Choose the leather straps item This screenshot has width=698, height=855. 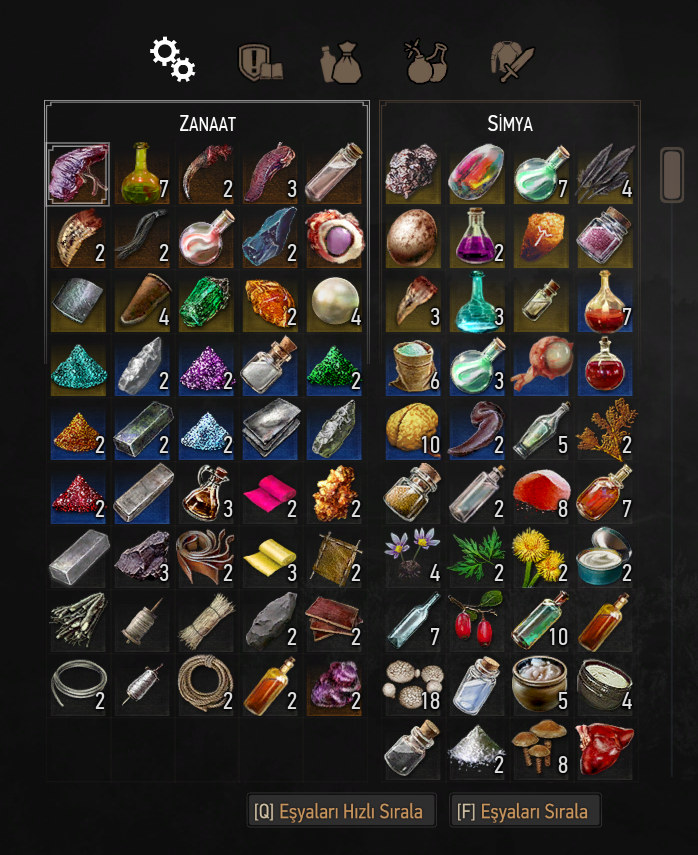[206, 558]
